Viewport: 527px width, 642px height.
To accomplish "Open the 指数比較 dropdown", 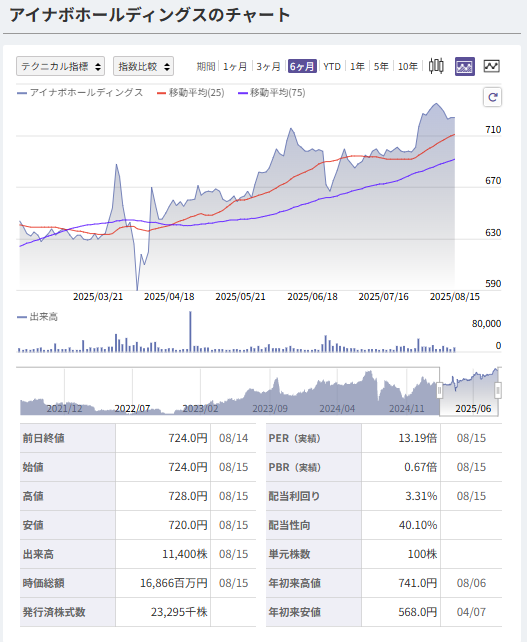I will [x=143, y=66].
